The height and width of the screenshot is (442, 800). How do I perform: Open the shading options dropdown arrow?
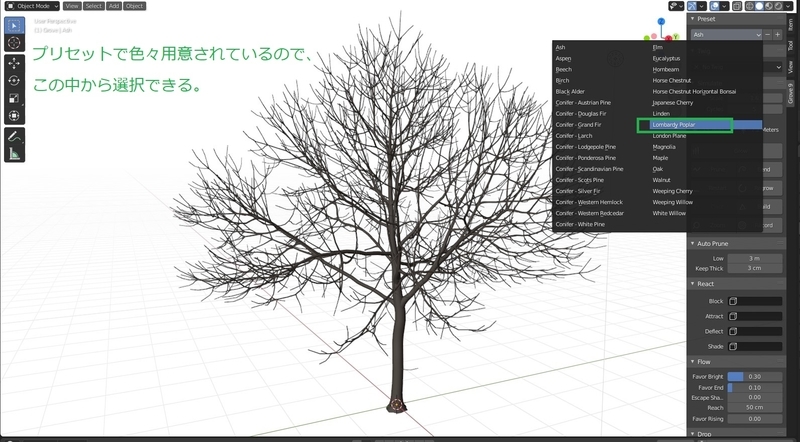788,6
